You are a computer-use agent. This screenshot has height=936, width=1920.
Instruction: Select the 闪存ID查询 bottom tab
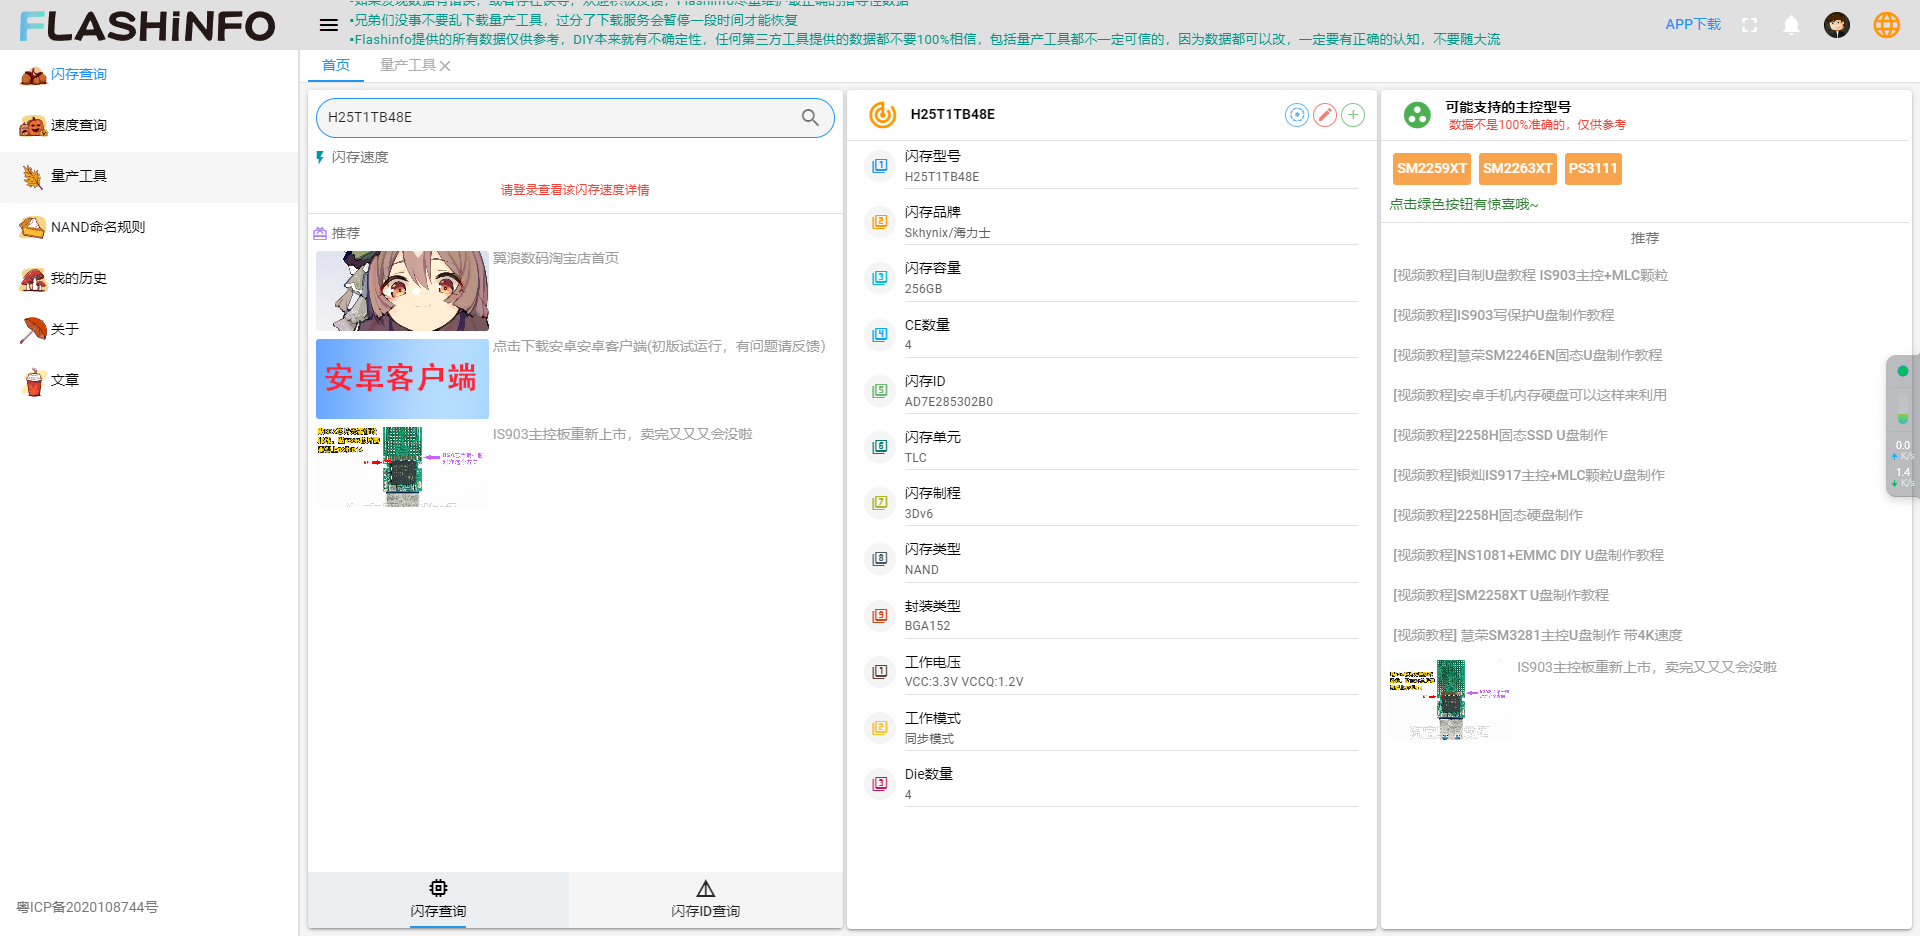pyautogui.click(x=706, y=900)
